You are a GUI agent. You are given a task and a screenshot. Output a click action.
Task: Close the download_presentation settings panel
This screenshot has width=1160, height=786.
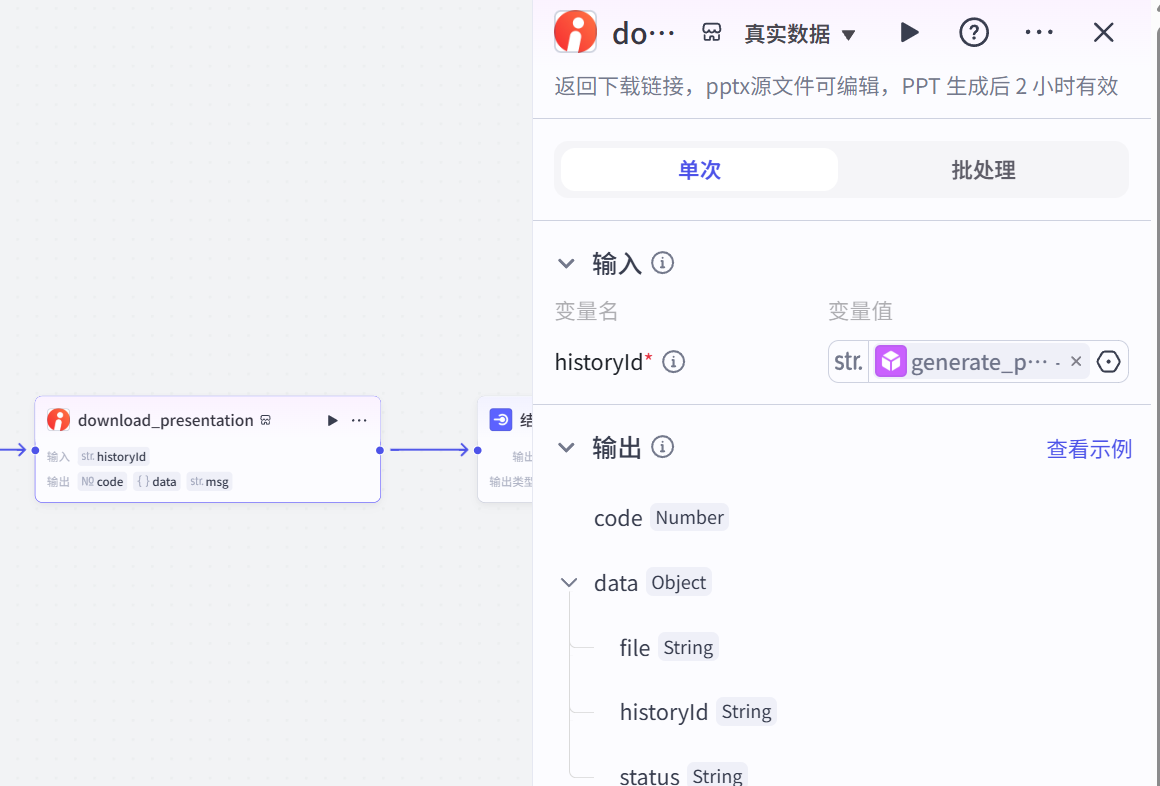[x=1103, y=33]
